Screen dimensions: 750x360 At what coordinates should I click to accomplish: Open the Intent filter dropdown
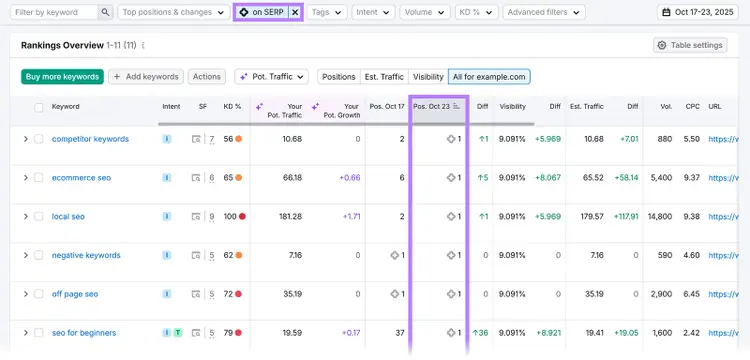[373, 12]
